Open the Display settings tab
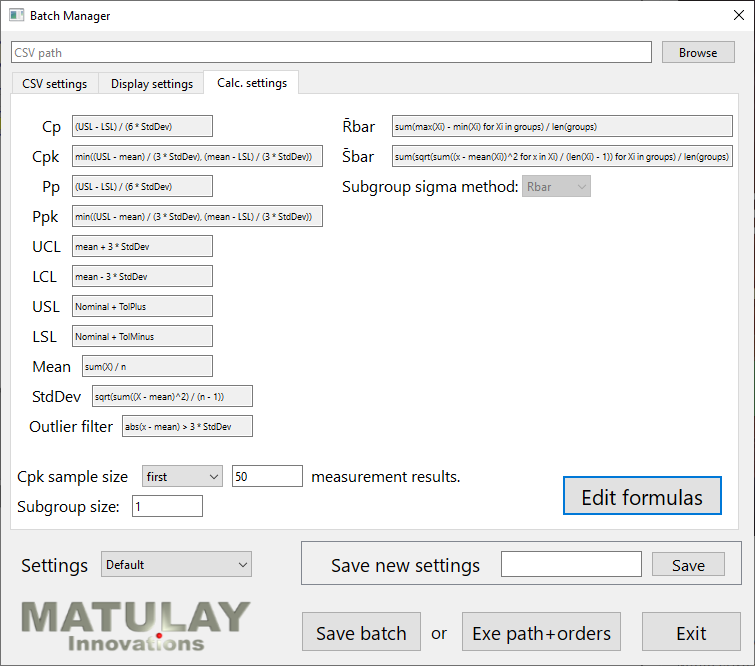This screenshot has width=755, height=666. coord(152,84)
